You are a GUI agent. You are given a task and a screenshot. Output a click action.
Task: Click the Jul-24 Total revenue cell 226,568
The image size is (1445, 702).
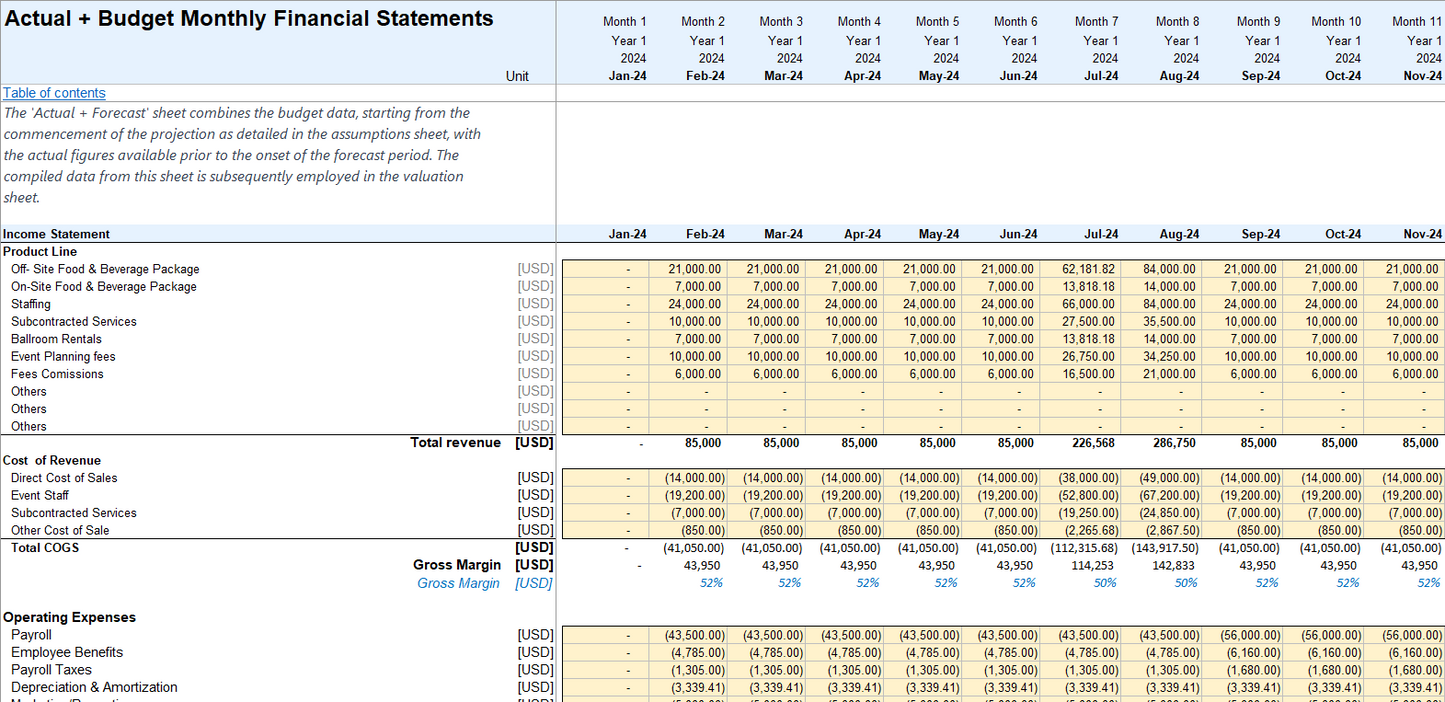point(1092,443)
